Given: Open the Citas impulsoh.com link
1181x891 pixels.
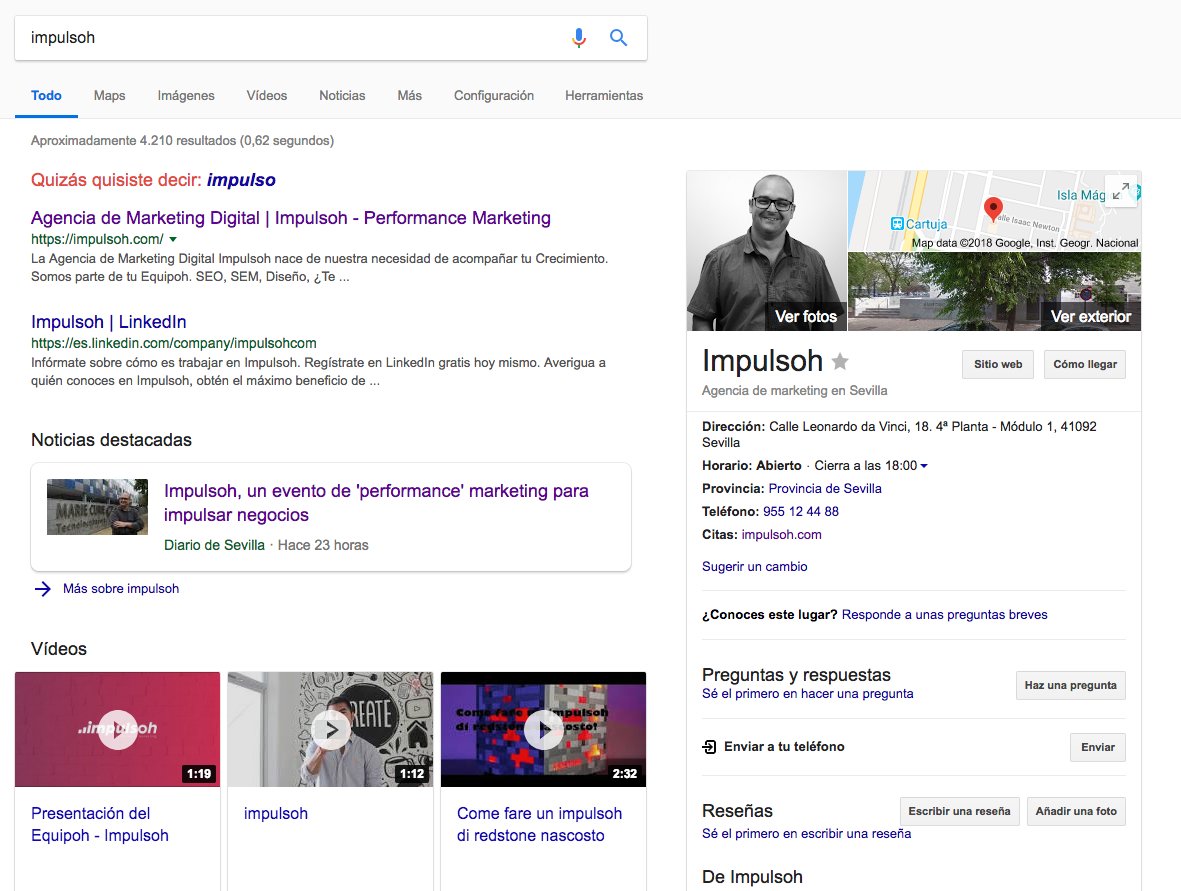Looking at the screenshot, I should 781,535.
